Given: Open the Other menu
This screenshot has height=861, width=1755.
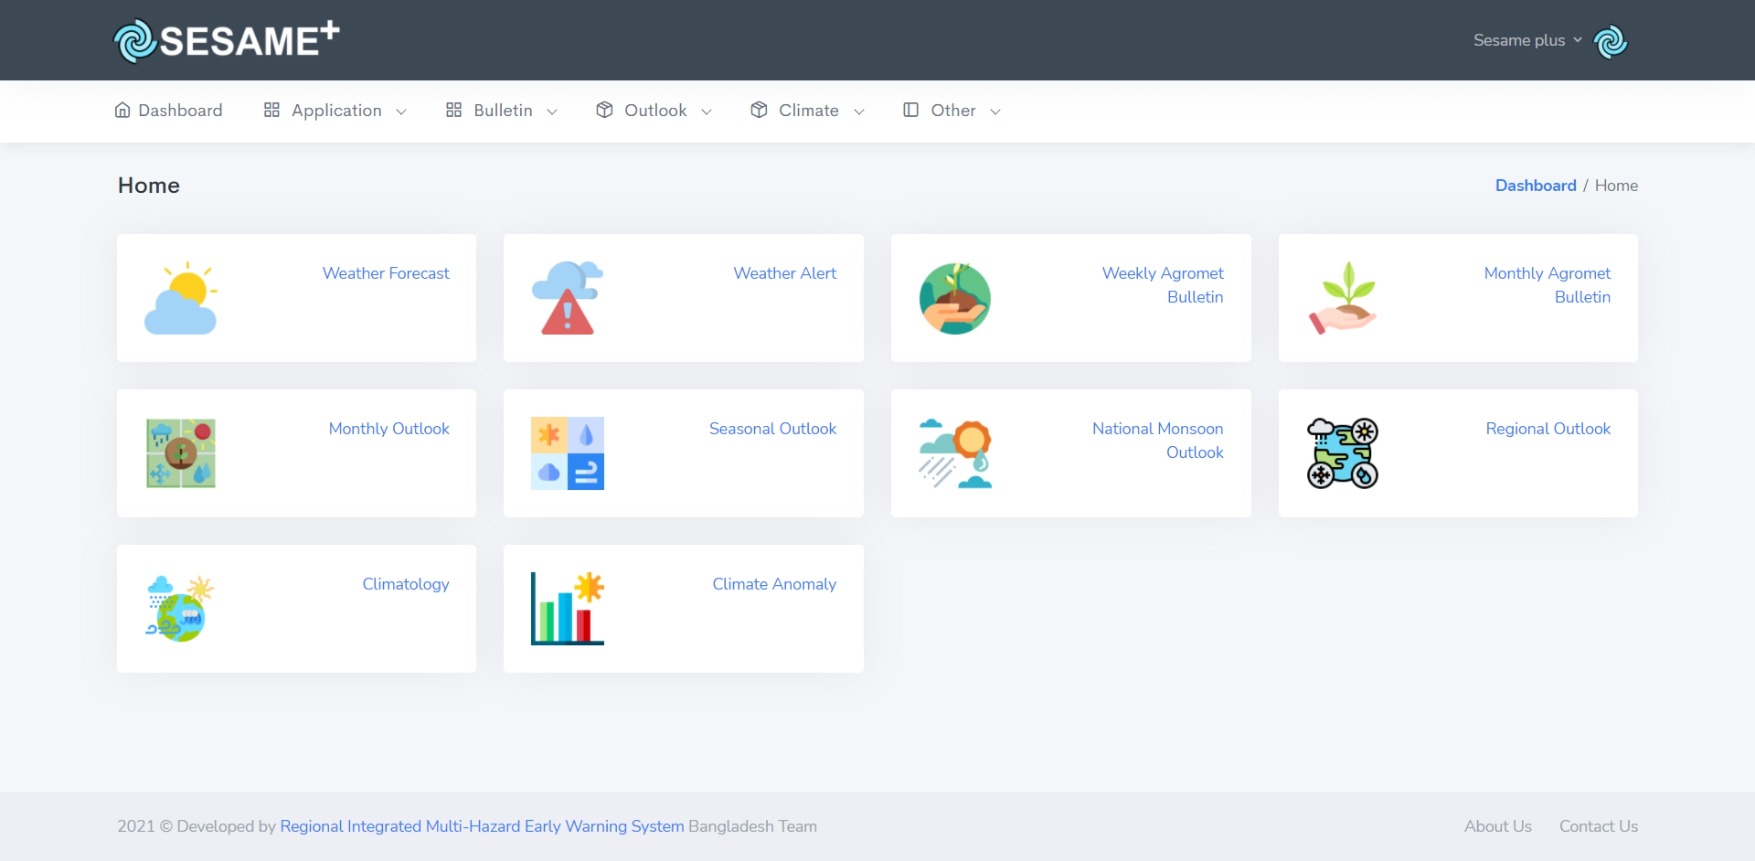Looking at the screenshot, I should click(x=952, y=110).
